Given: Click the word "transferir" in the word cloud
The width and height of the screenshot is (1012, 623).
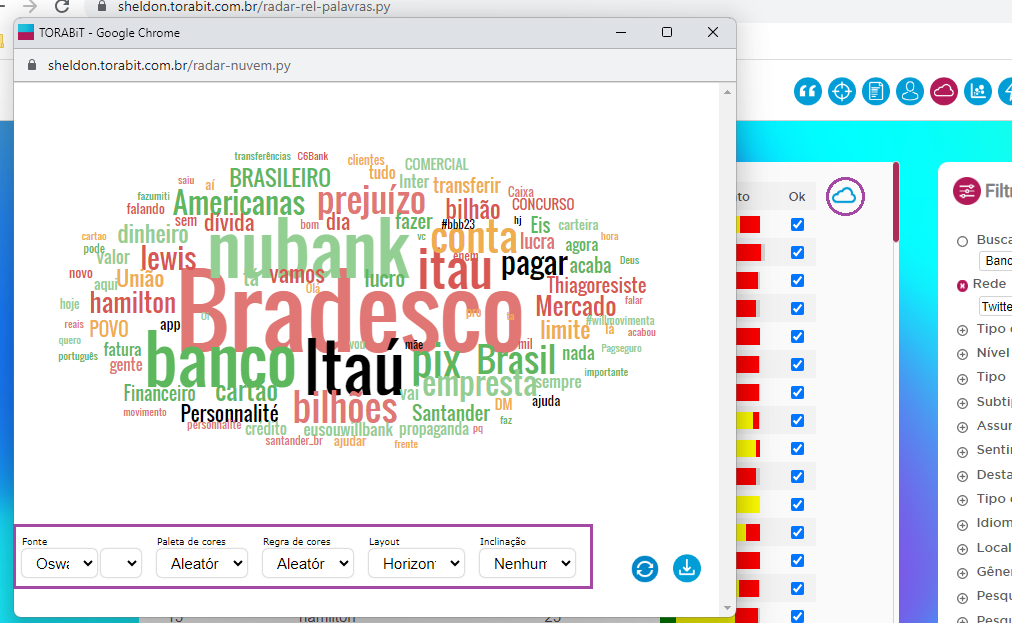Looking at the screenshot, I should pos(467,185).
